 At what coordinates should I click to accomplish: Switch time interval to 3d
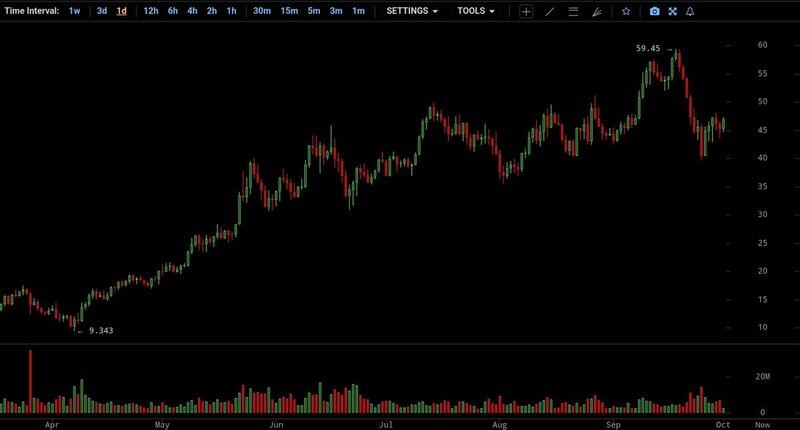(x=102, y=11)
